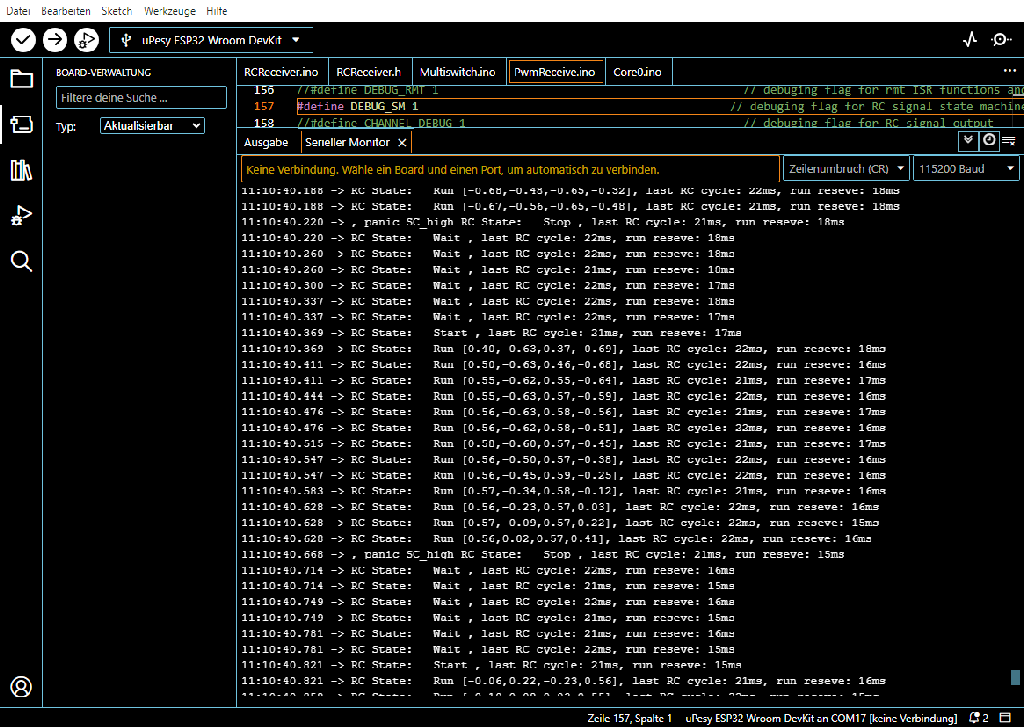Click the Verify sketch checkmark button

pos(23,40)
